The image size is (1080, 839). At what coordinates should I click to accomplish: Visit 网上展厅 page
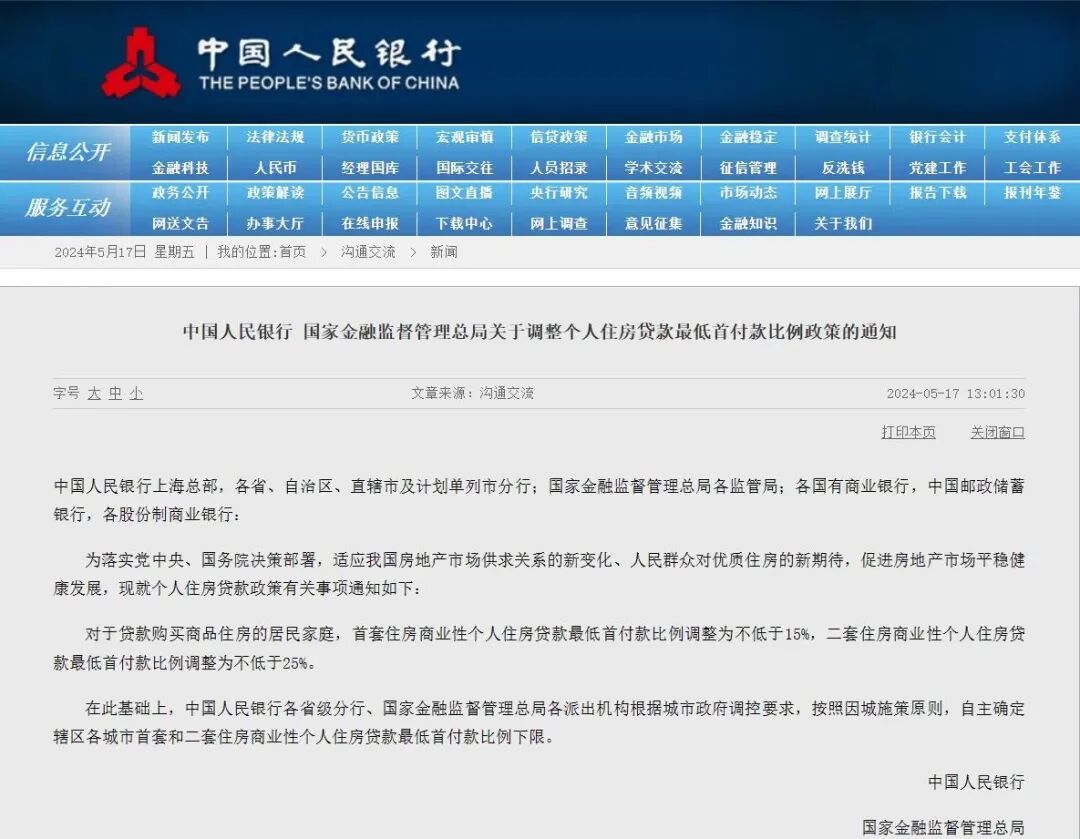coord(842,193)
